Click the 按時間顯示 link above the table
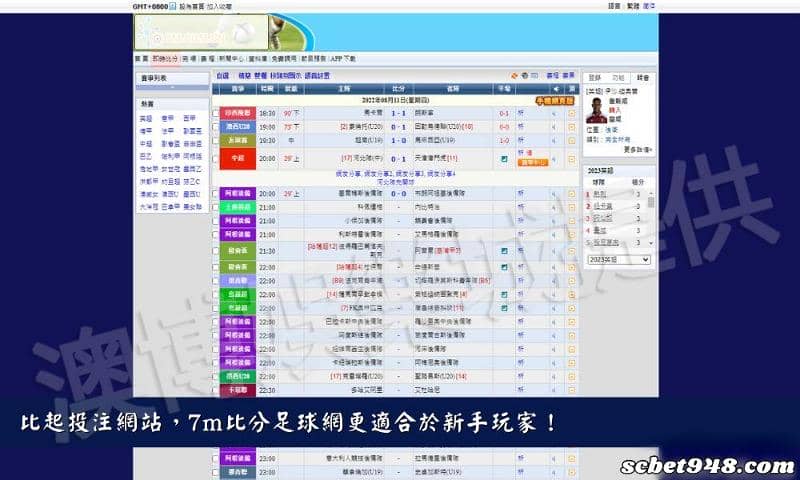 click(x=285, y=75)
